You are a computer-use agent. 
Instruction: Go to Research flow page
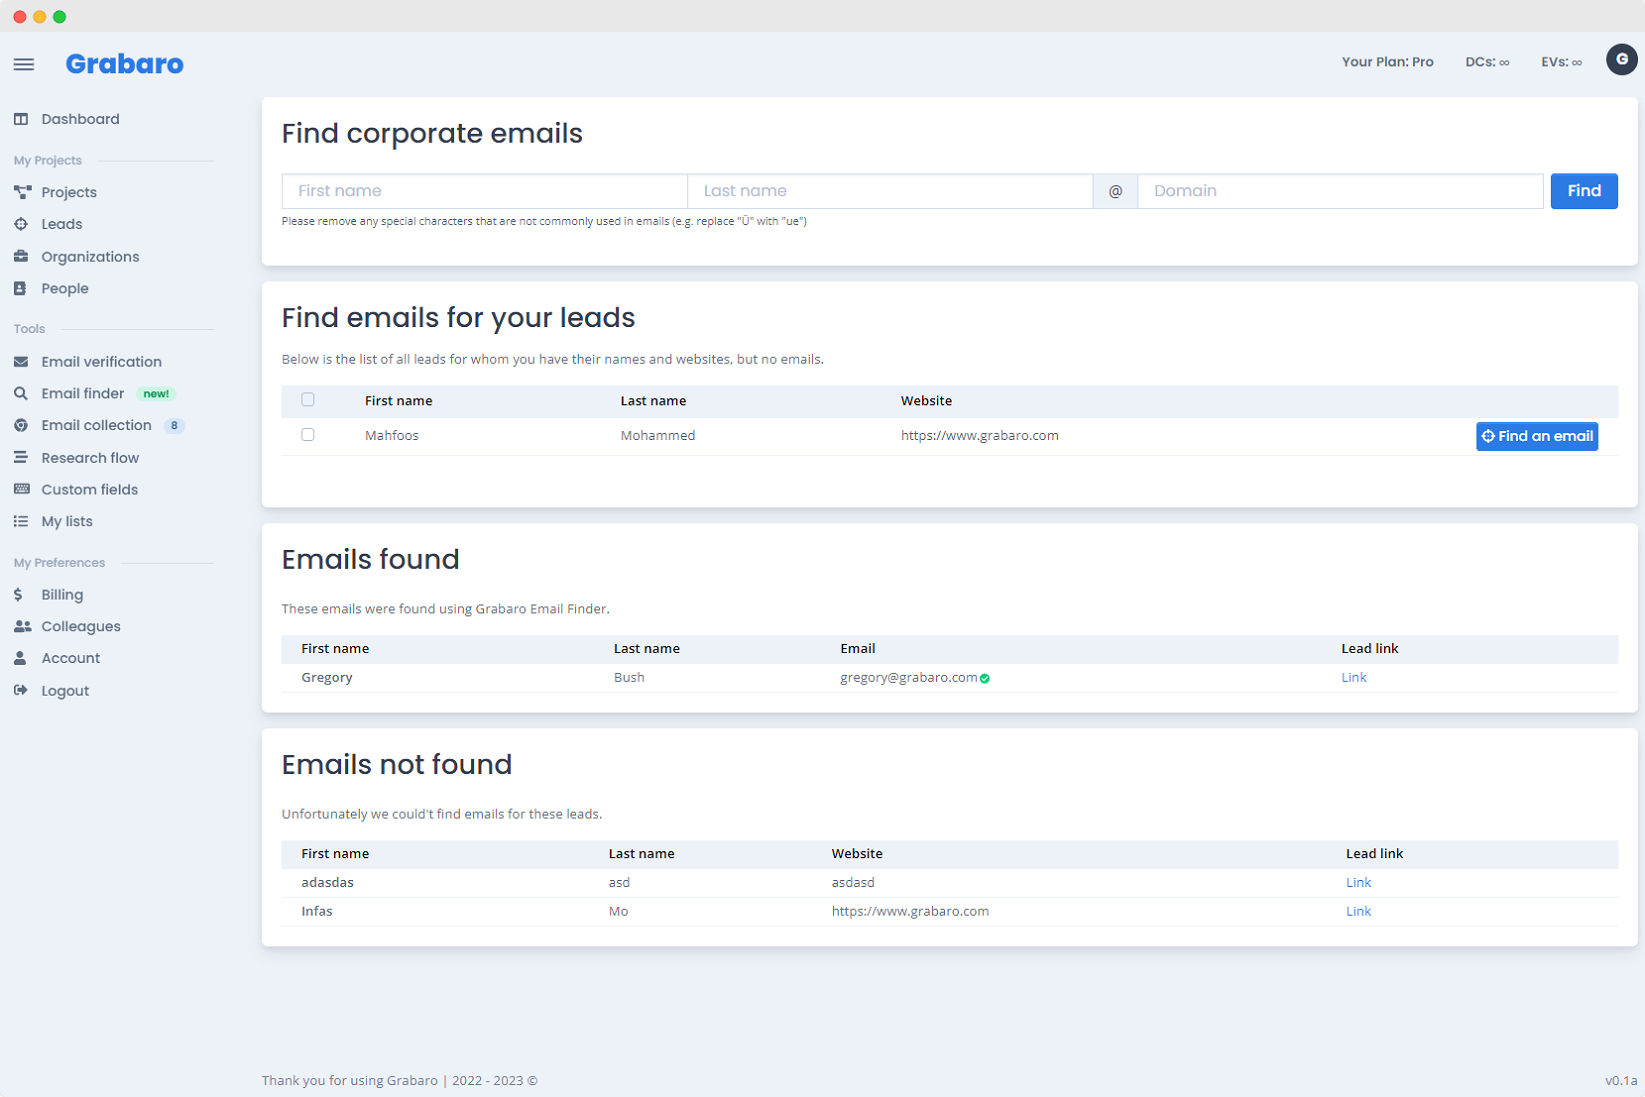tap(89, 458)
